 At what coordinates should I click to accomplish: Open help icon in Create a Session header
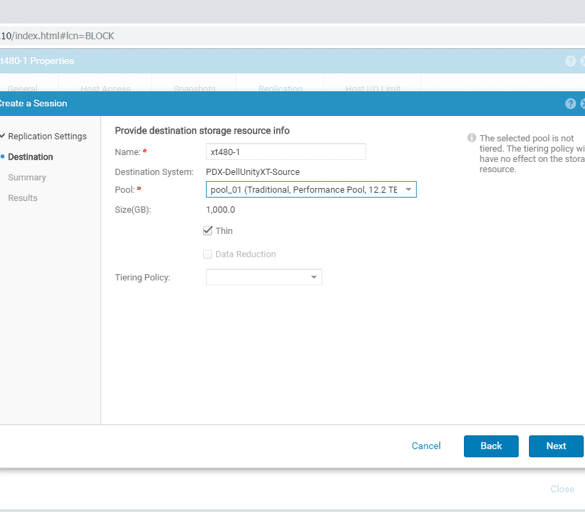click(570, 103)
